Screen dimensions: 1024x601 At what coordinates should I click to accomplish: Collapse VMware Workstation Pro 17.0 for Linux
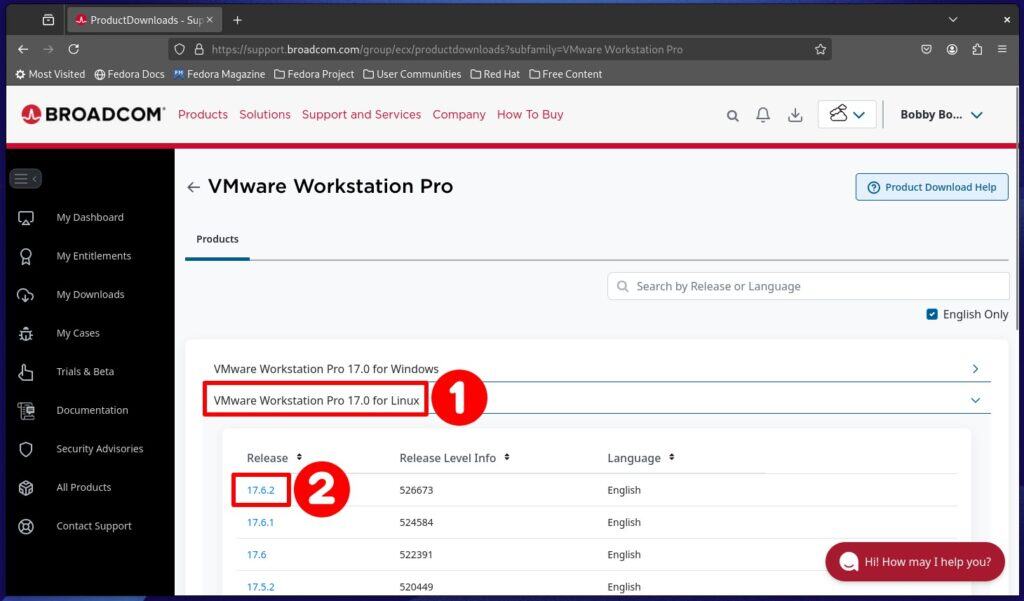pyautogui.click(x=975, y=399)
